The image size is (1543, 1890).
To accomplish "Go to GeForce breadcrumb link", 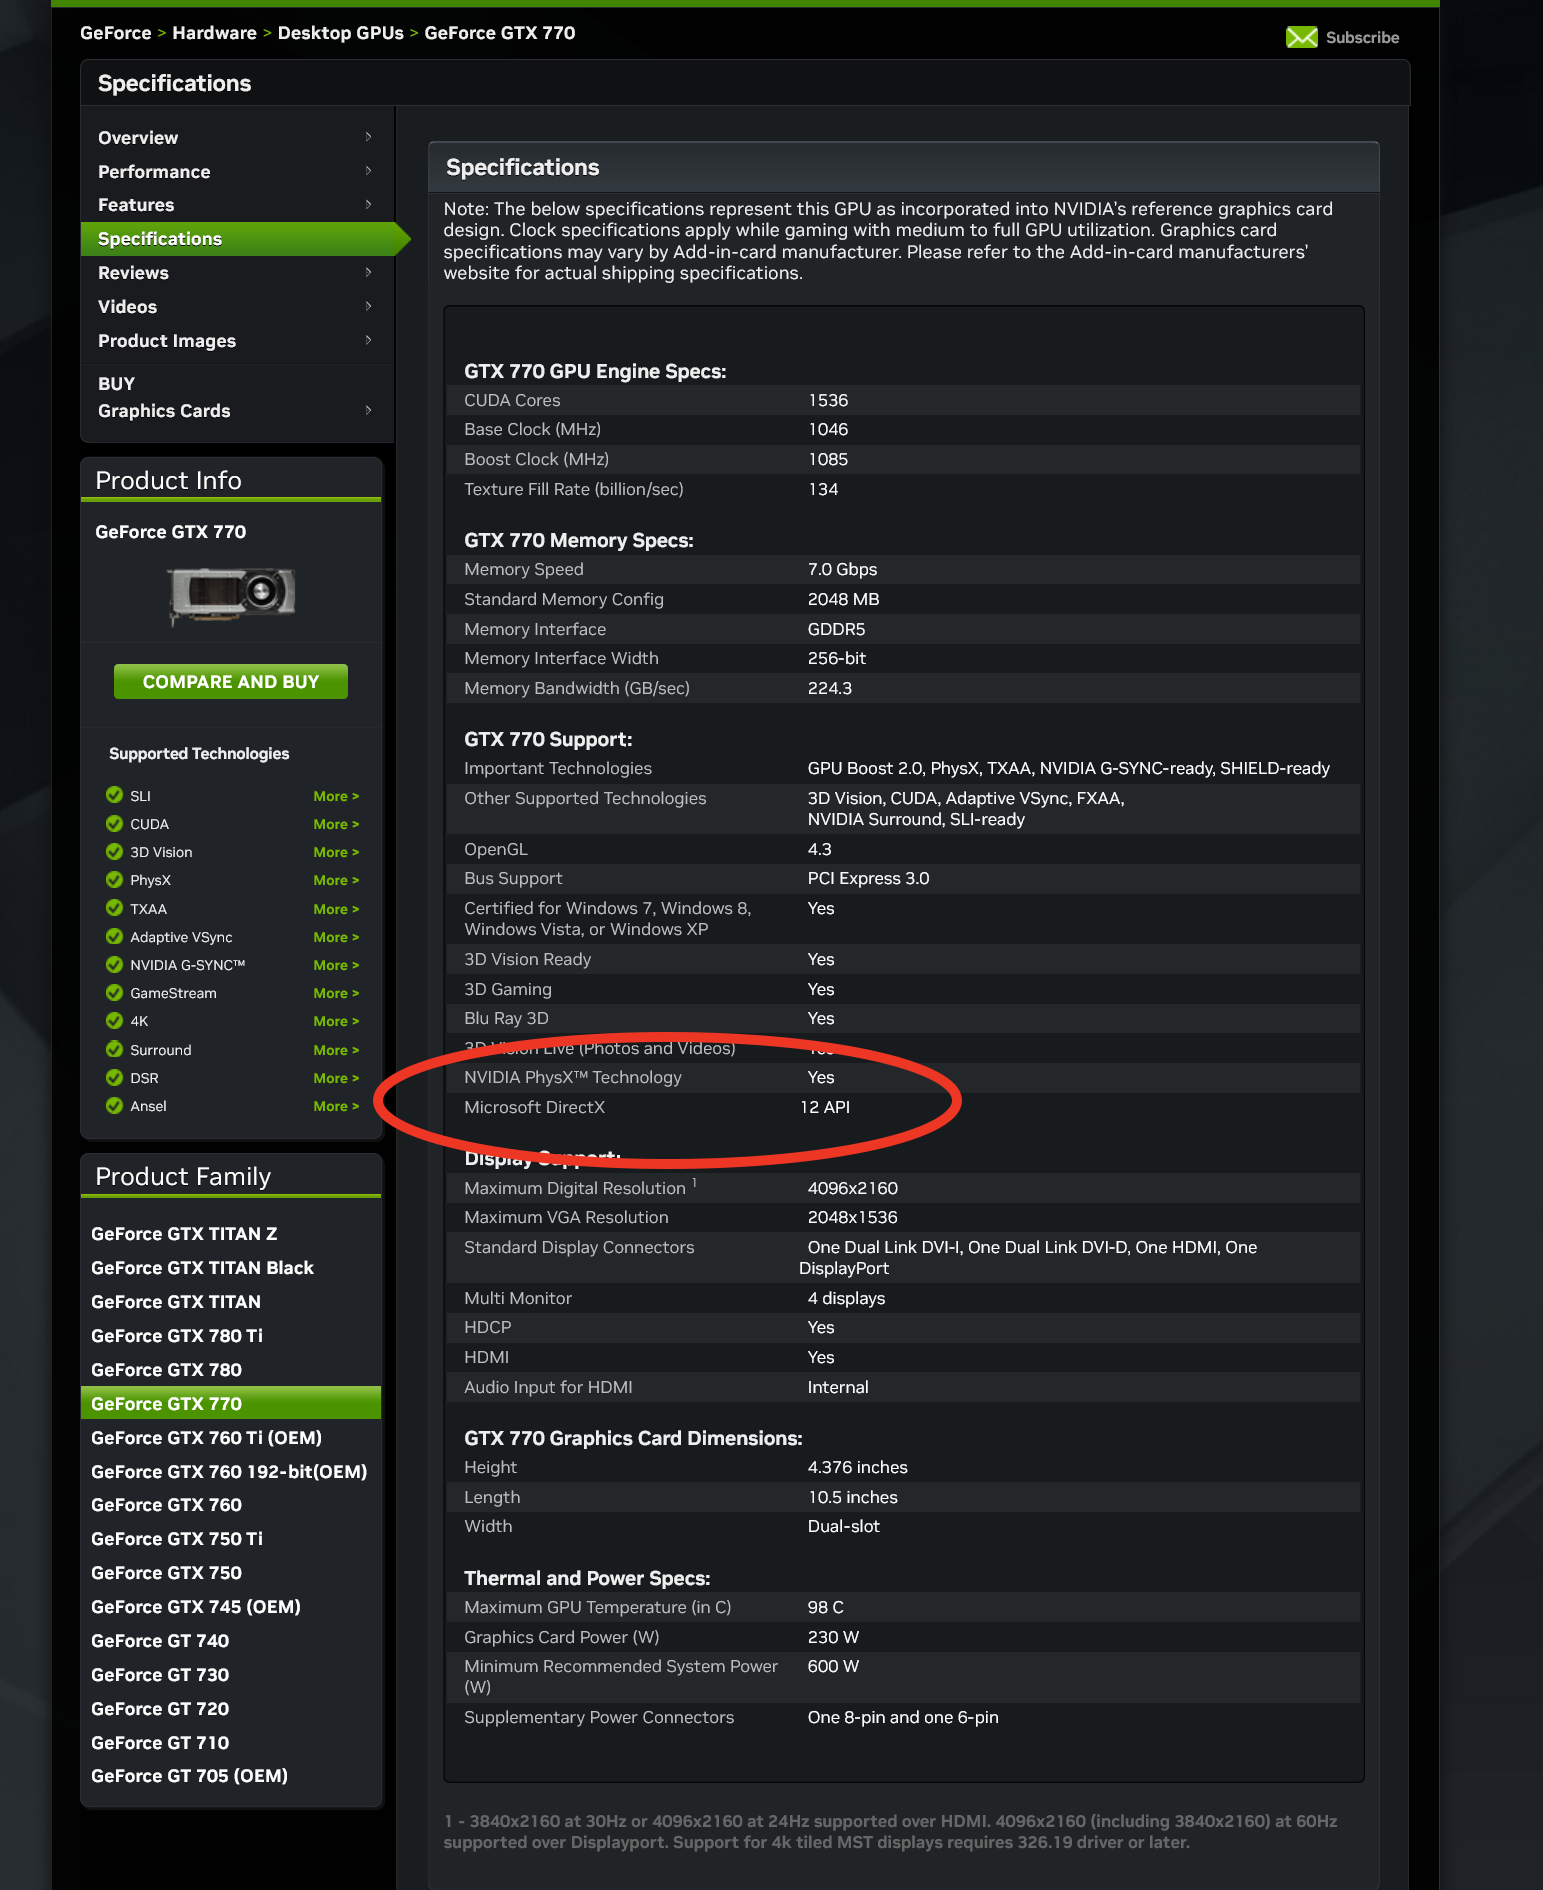I will point(116,33).
